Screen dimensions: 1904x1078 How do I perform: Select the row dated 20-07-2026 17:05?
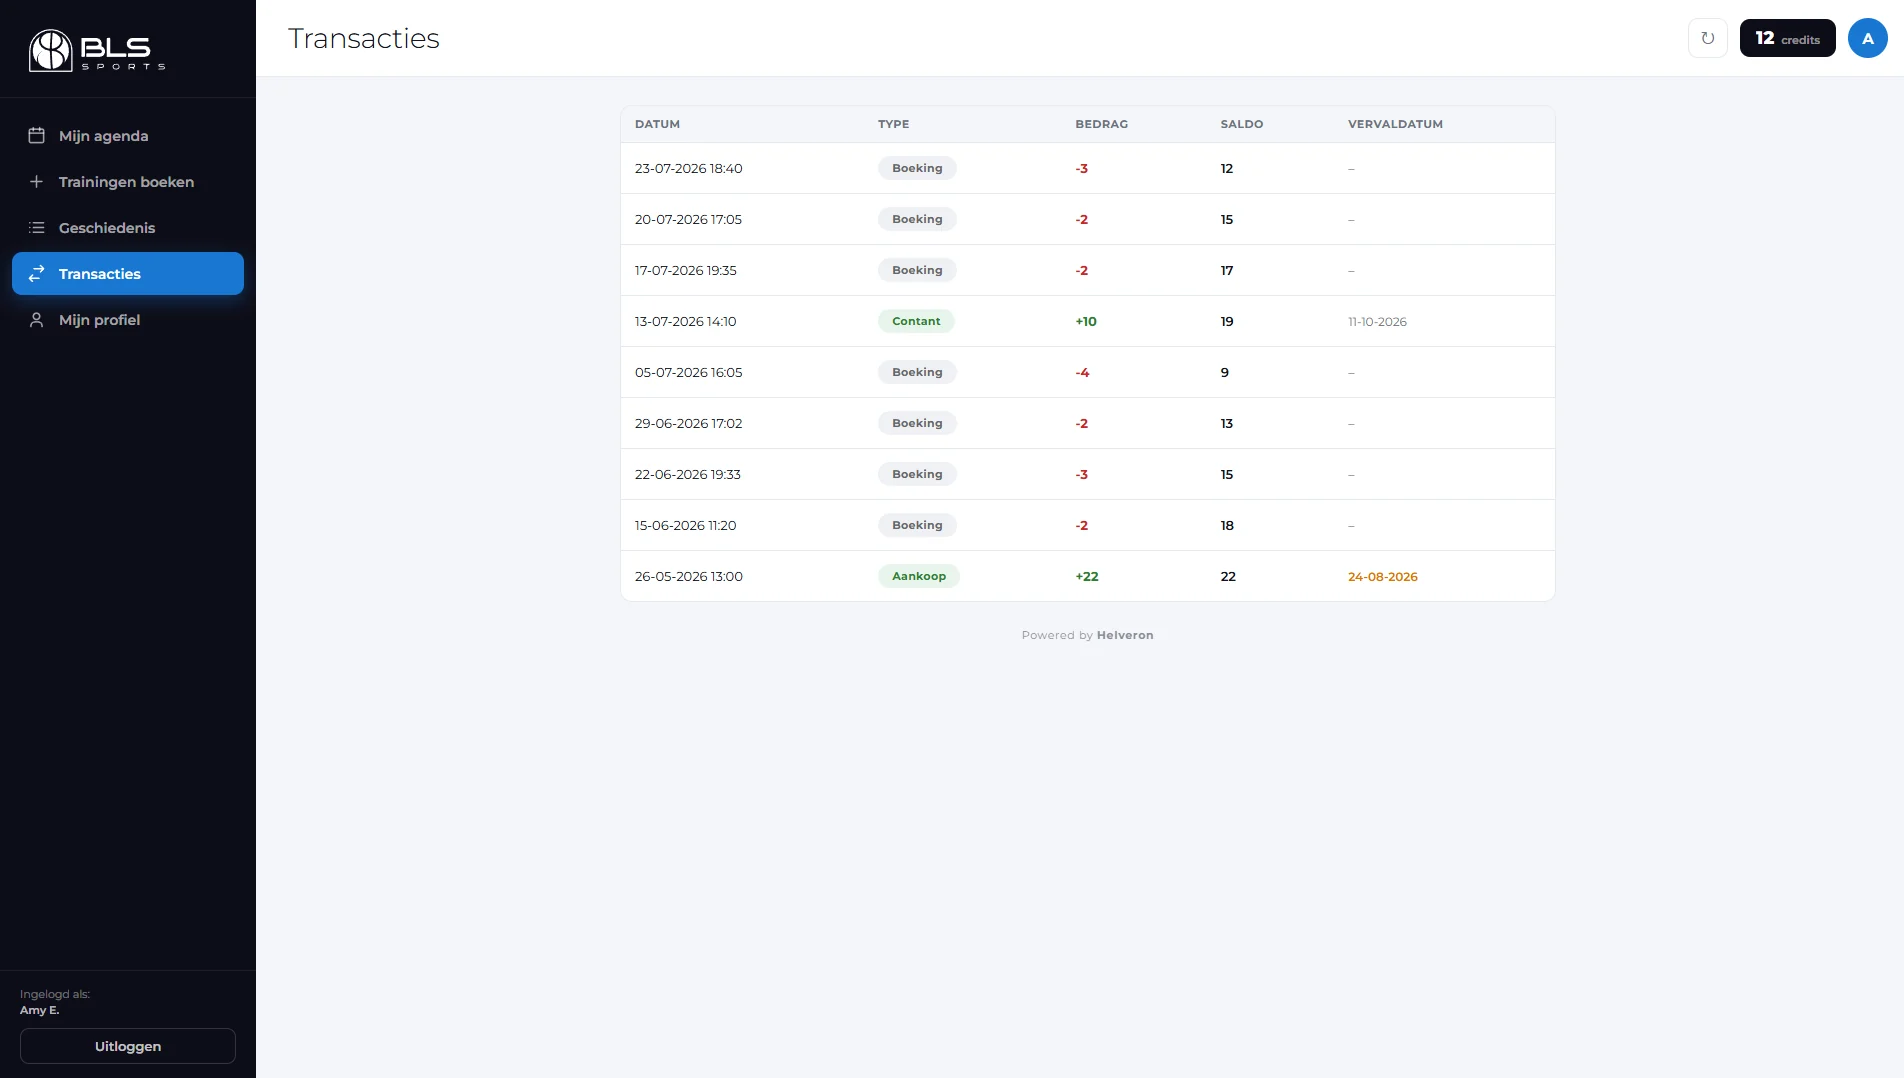point(1087,219)
